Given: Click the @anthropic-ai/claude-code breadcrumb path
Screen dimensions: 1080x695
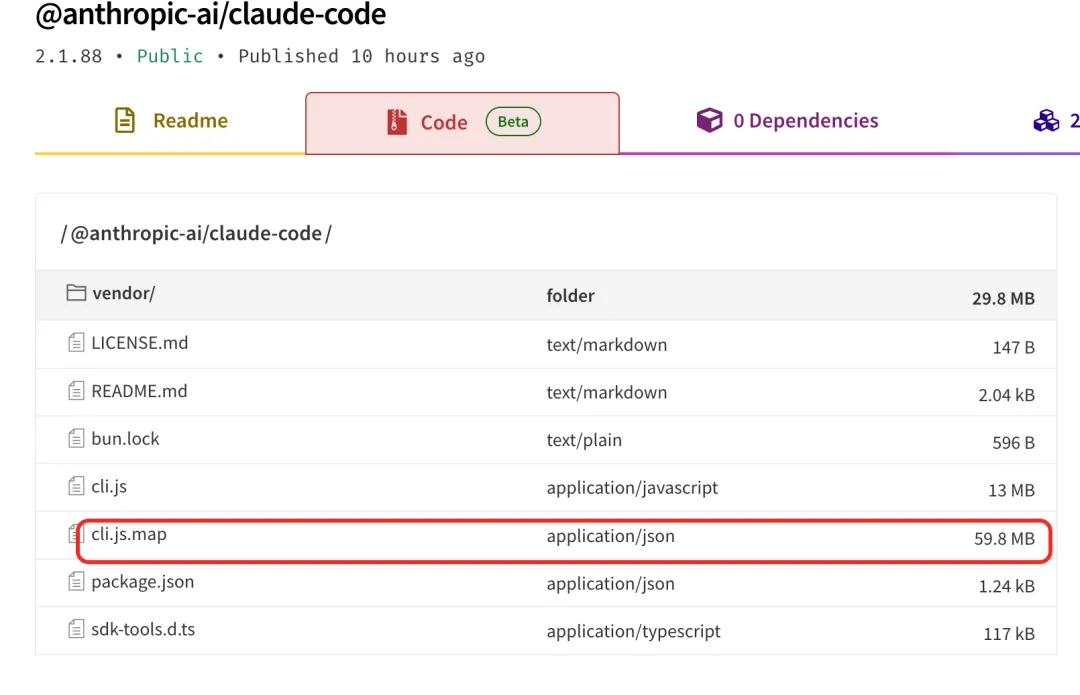Looking at the screenshot, I should tap(196, 234).
